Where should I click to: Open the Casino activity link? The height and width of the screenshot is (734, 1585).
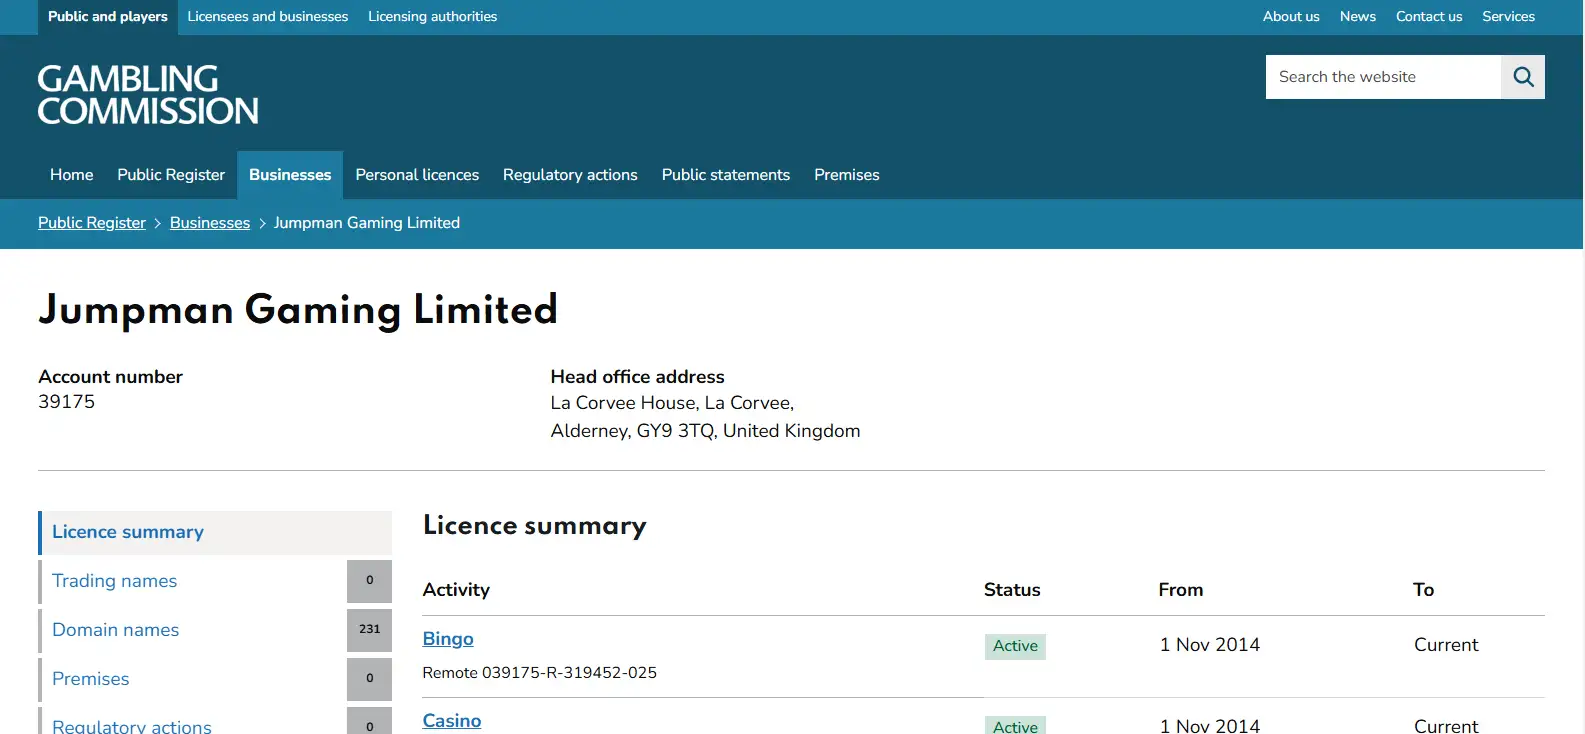(x=452, y=721)
